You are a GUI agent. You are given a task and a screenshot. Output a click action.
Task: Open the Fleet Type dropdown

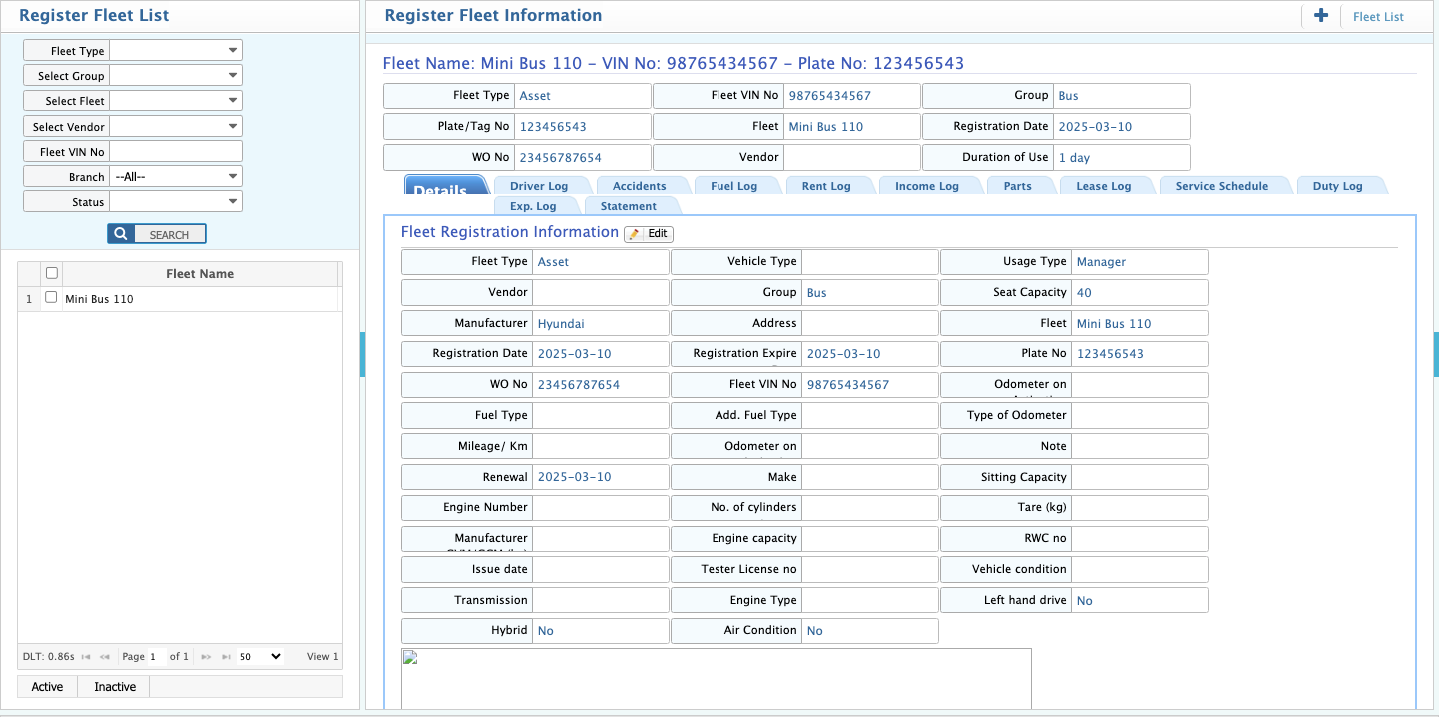pyautogui.click(x=176, y=50)
